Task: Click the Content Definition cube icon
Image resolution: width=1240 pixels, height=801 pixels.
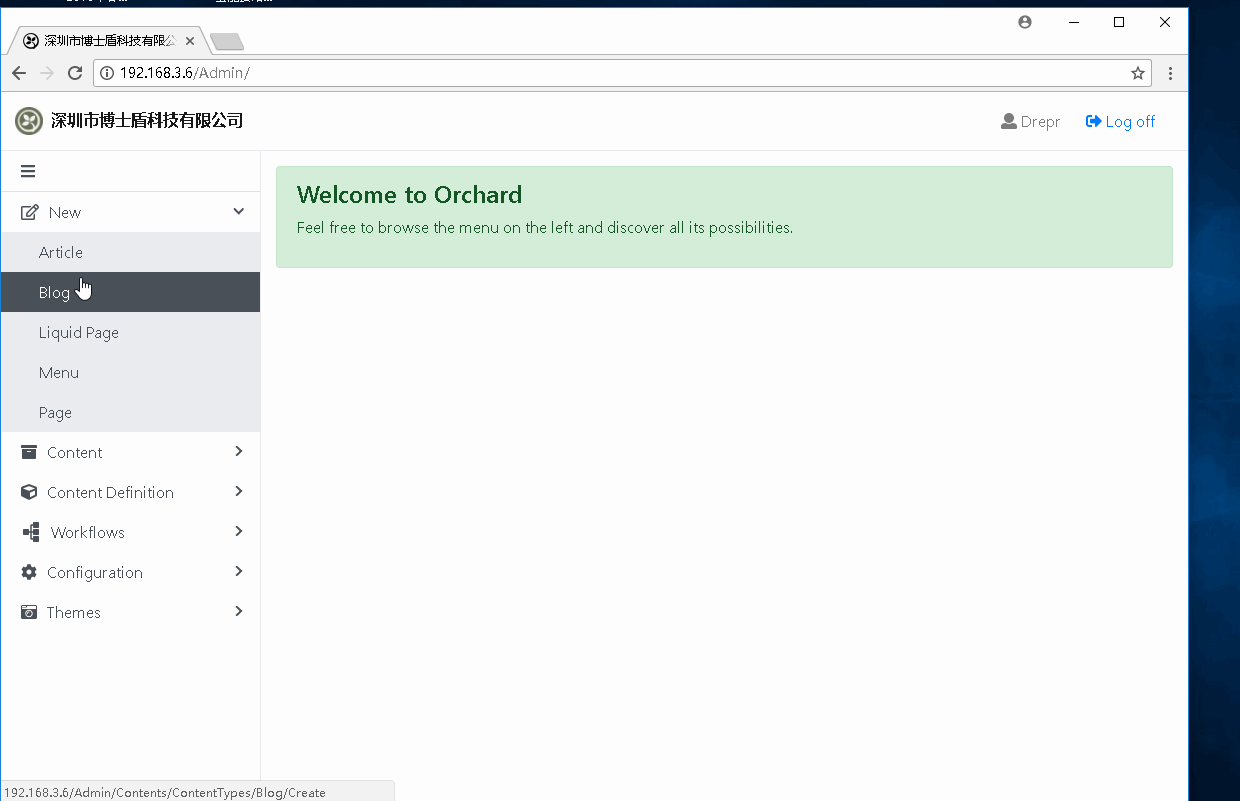Action: pyautogui.click(x=29, y=492)
